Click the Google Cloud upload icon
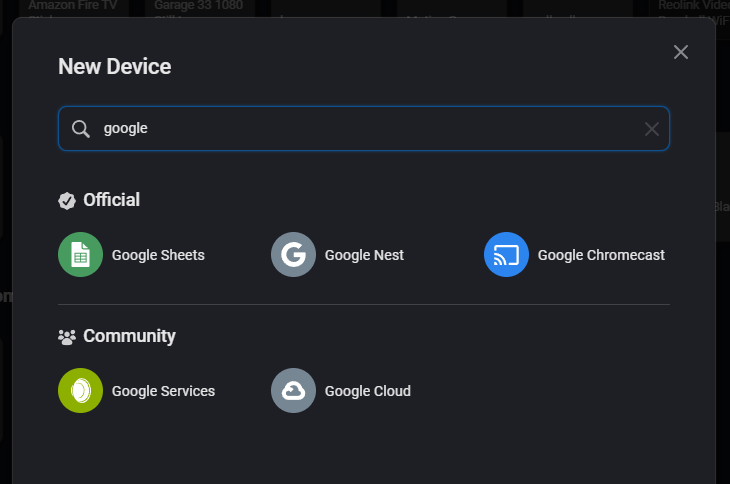730x484 pixels. coord(293,391)
